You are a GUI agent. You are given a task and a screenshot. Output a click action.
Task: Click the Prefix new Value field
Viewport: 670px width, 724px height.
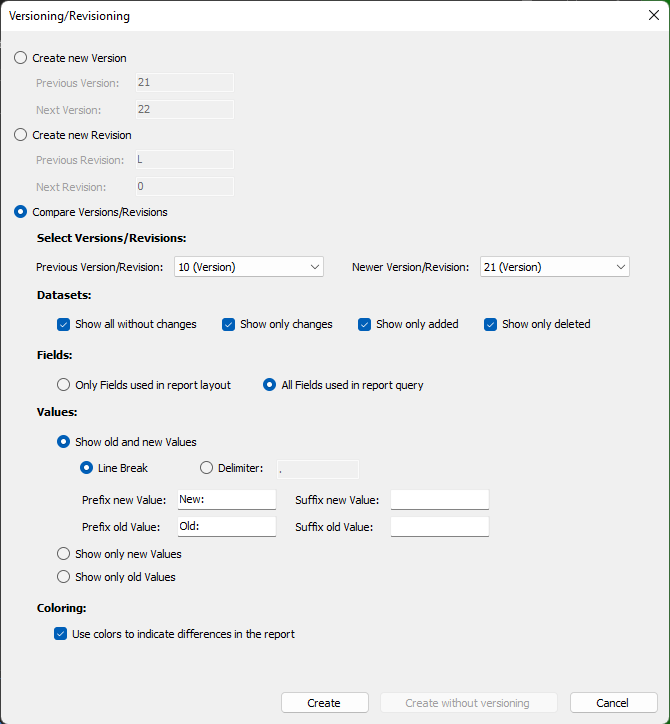(x=226, y=499)
